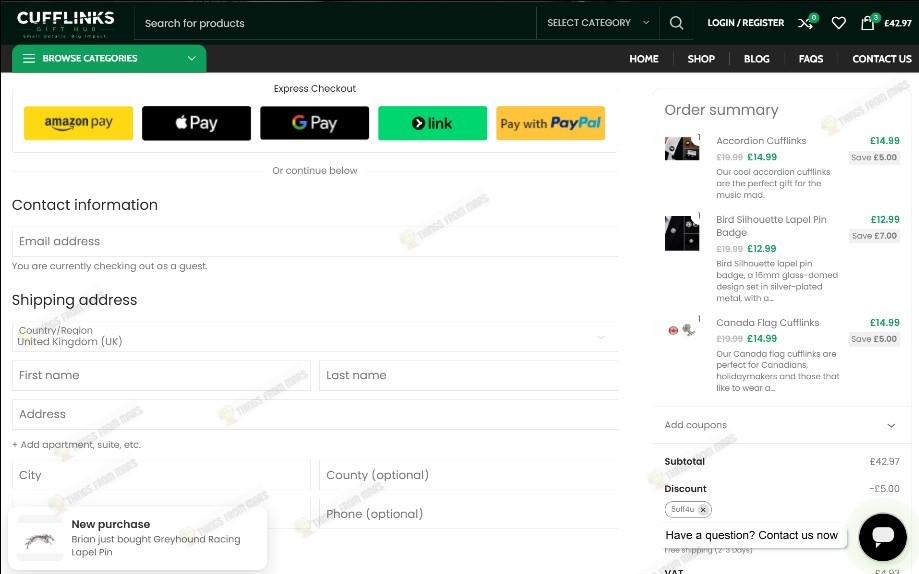
Task: Click the Accordion Cufflinks product name
Action: tap(761, 141)
